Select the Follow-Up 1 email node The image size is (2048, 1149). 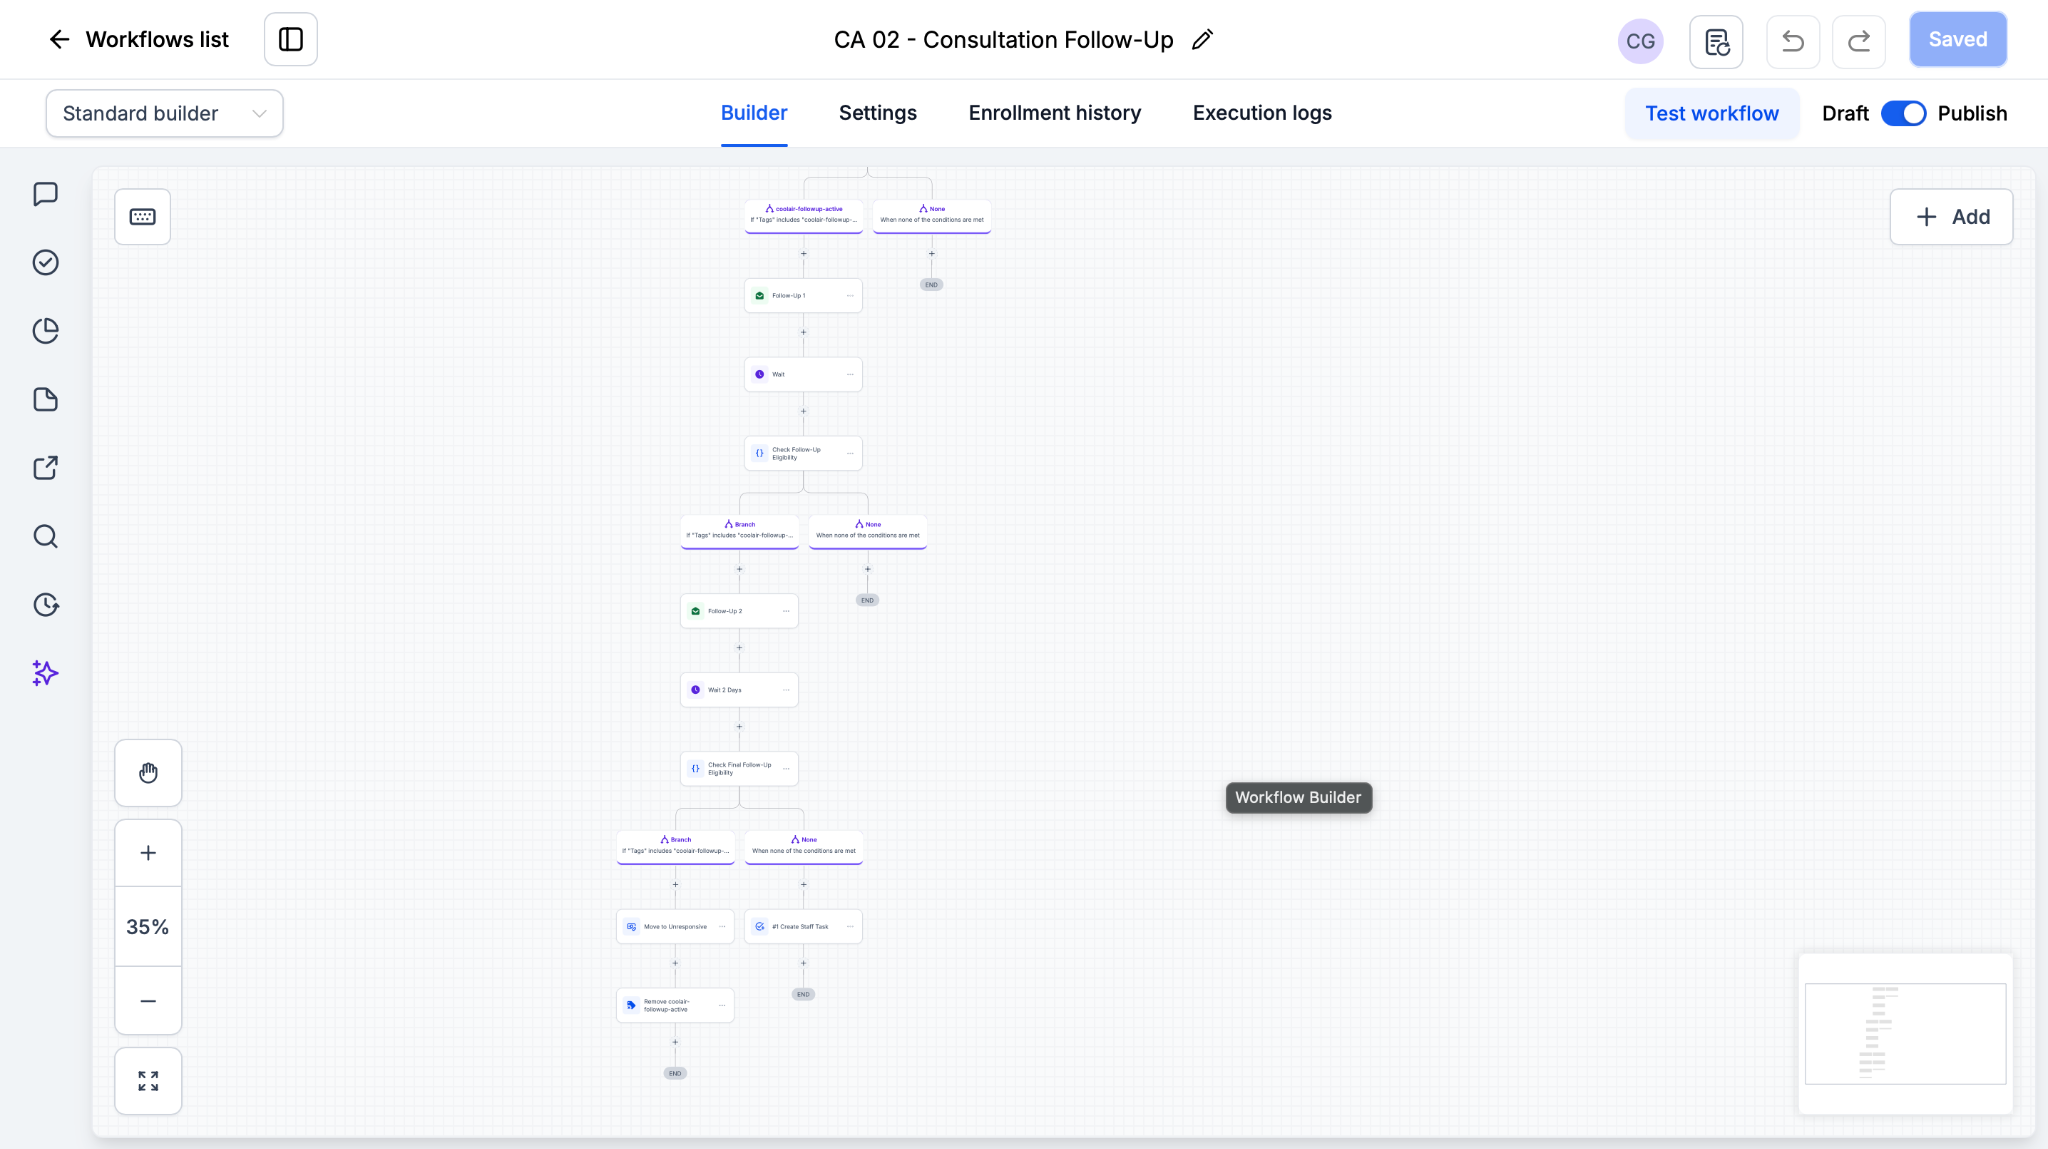(803, 296)
